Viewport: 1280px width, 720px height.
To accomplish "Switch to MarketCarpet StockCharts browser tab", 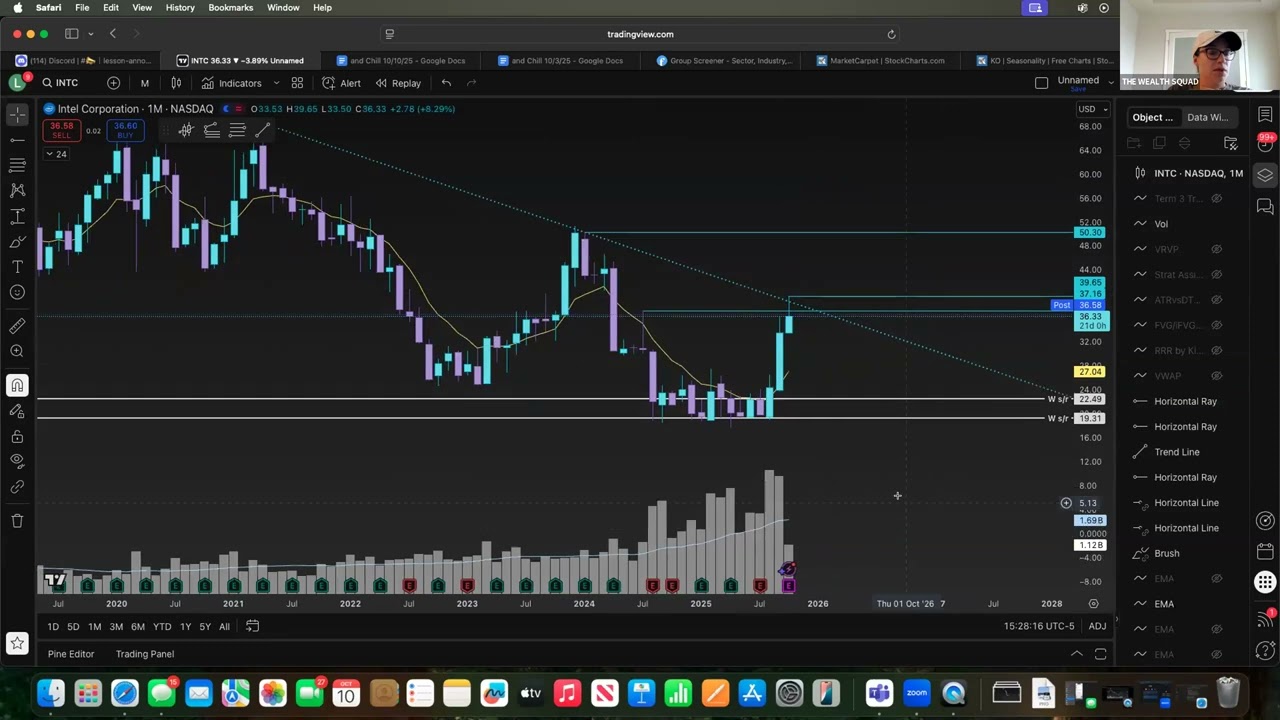I will pos(880,60).
